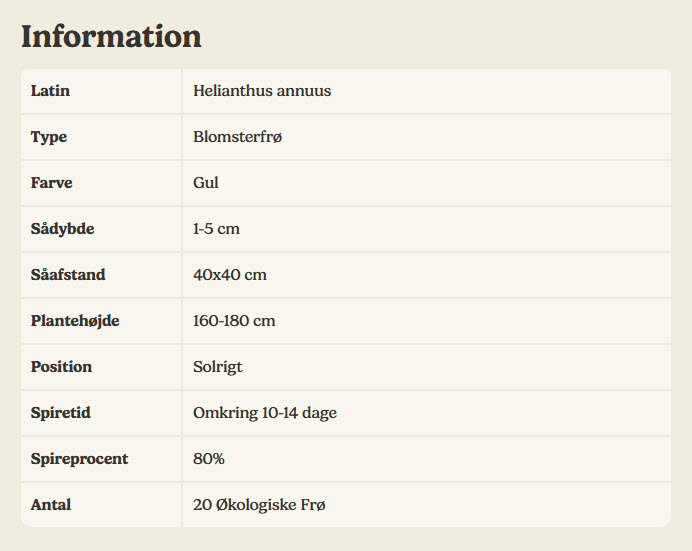
Task: Click the Farve row label
Action: [52, 183]
